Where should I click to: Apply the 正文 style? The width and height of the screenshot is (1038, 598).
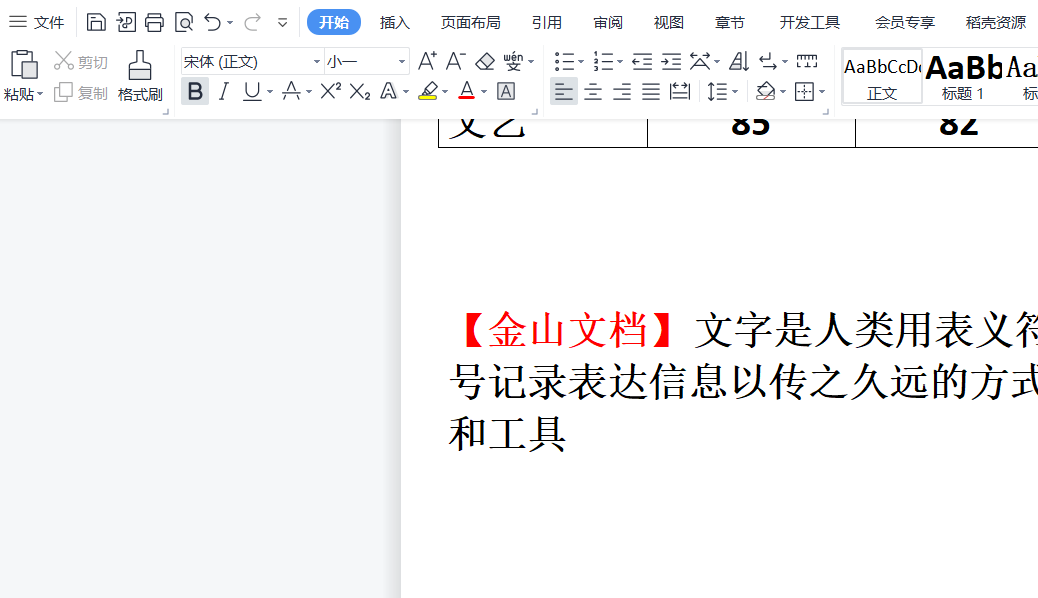(882, 77)
